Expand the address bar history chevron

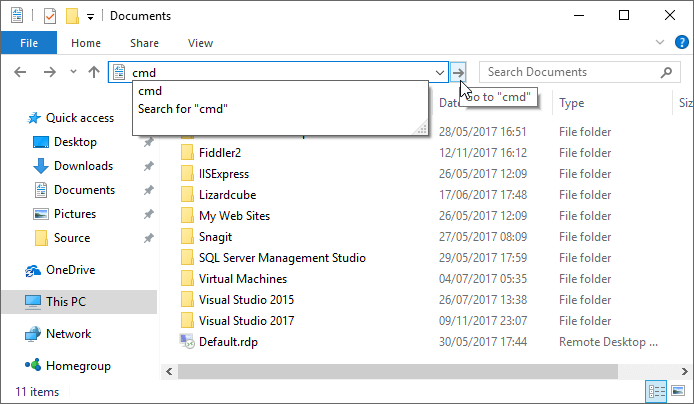(x=440, y=73)
